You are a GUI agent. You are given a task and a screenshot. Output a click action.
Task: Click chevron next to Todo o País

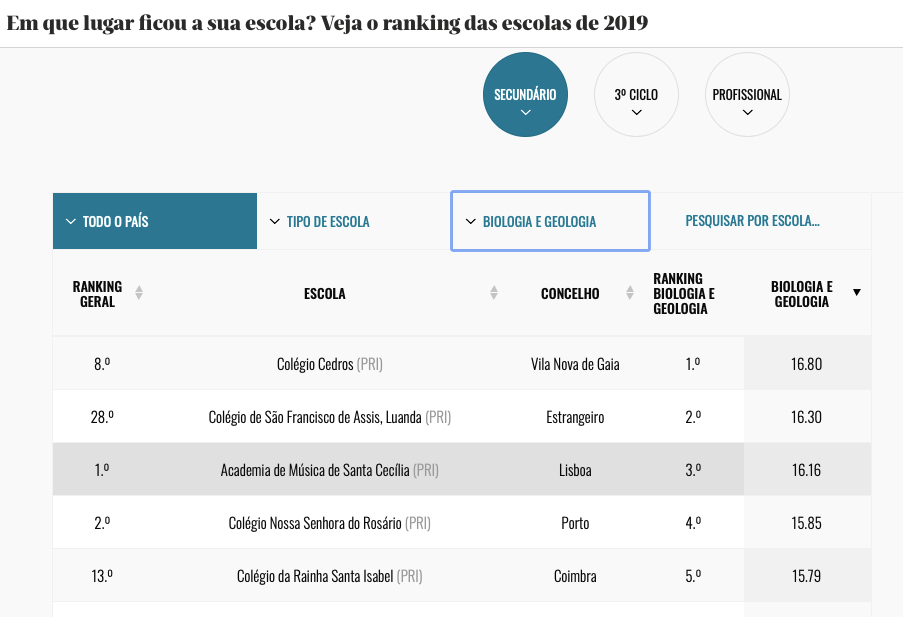coord(71,221)
